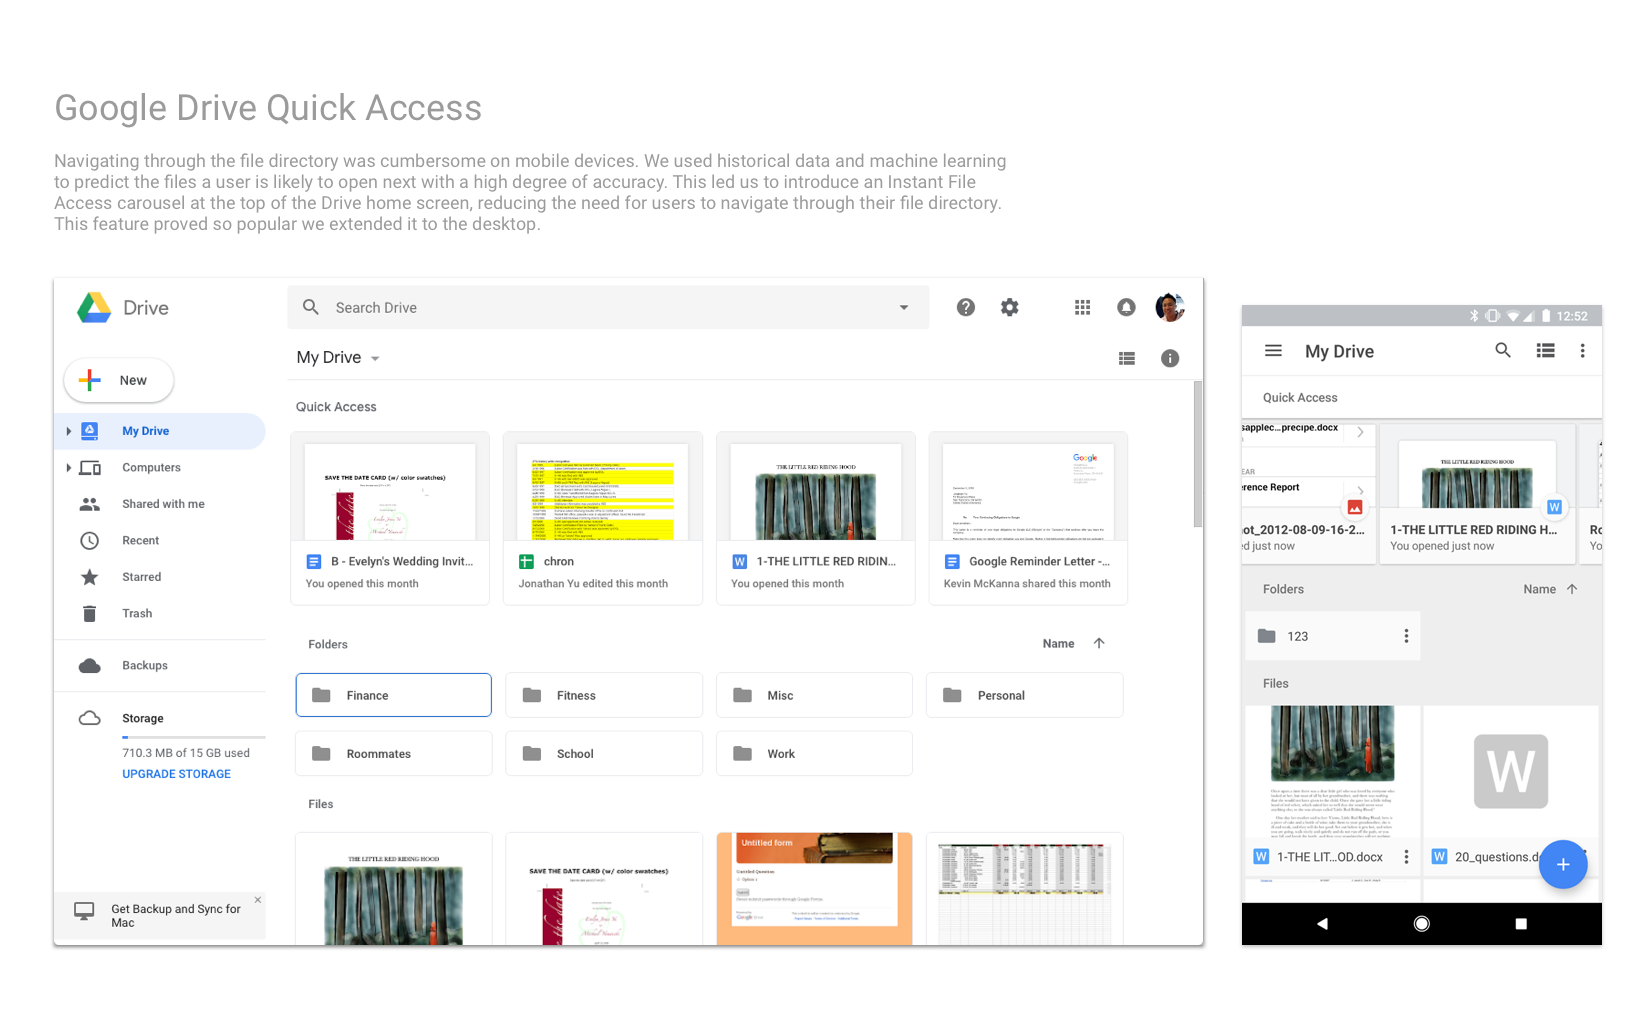Tap the search icon in mobile Drive
This screenshot has height=1021, width=1649.
click(1503, 350)
